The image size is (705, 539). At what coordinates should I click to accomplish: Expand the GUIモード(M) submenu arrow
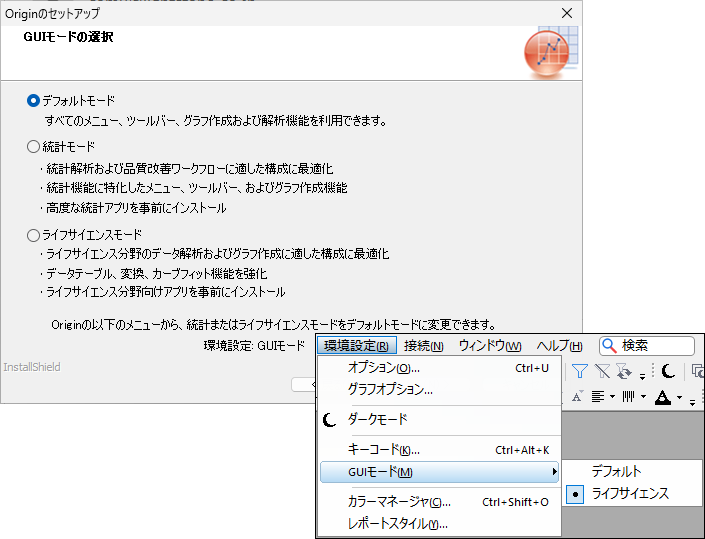pos(554,472)
